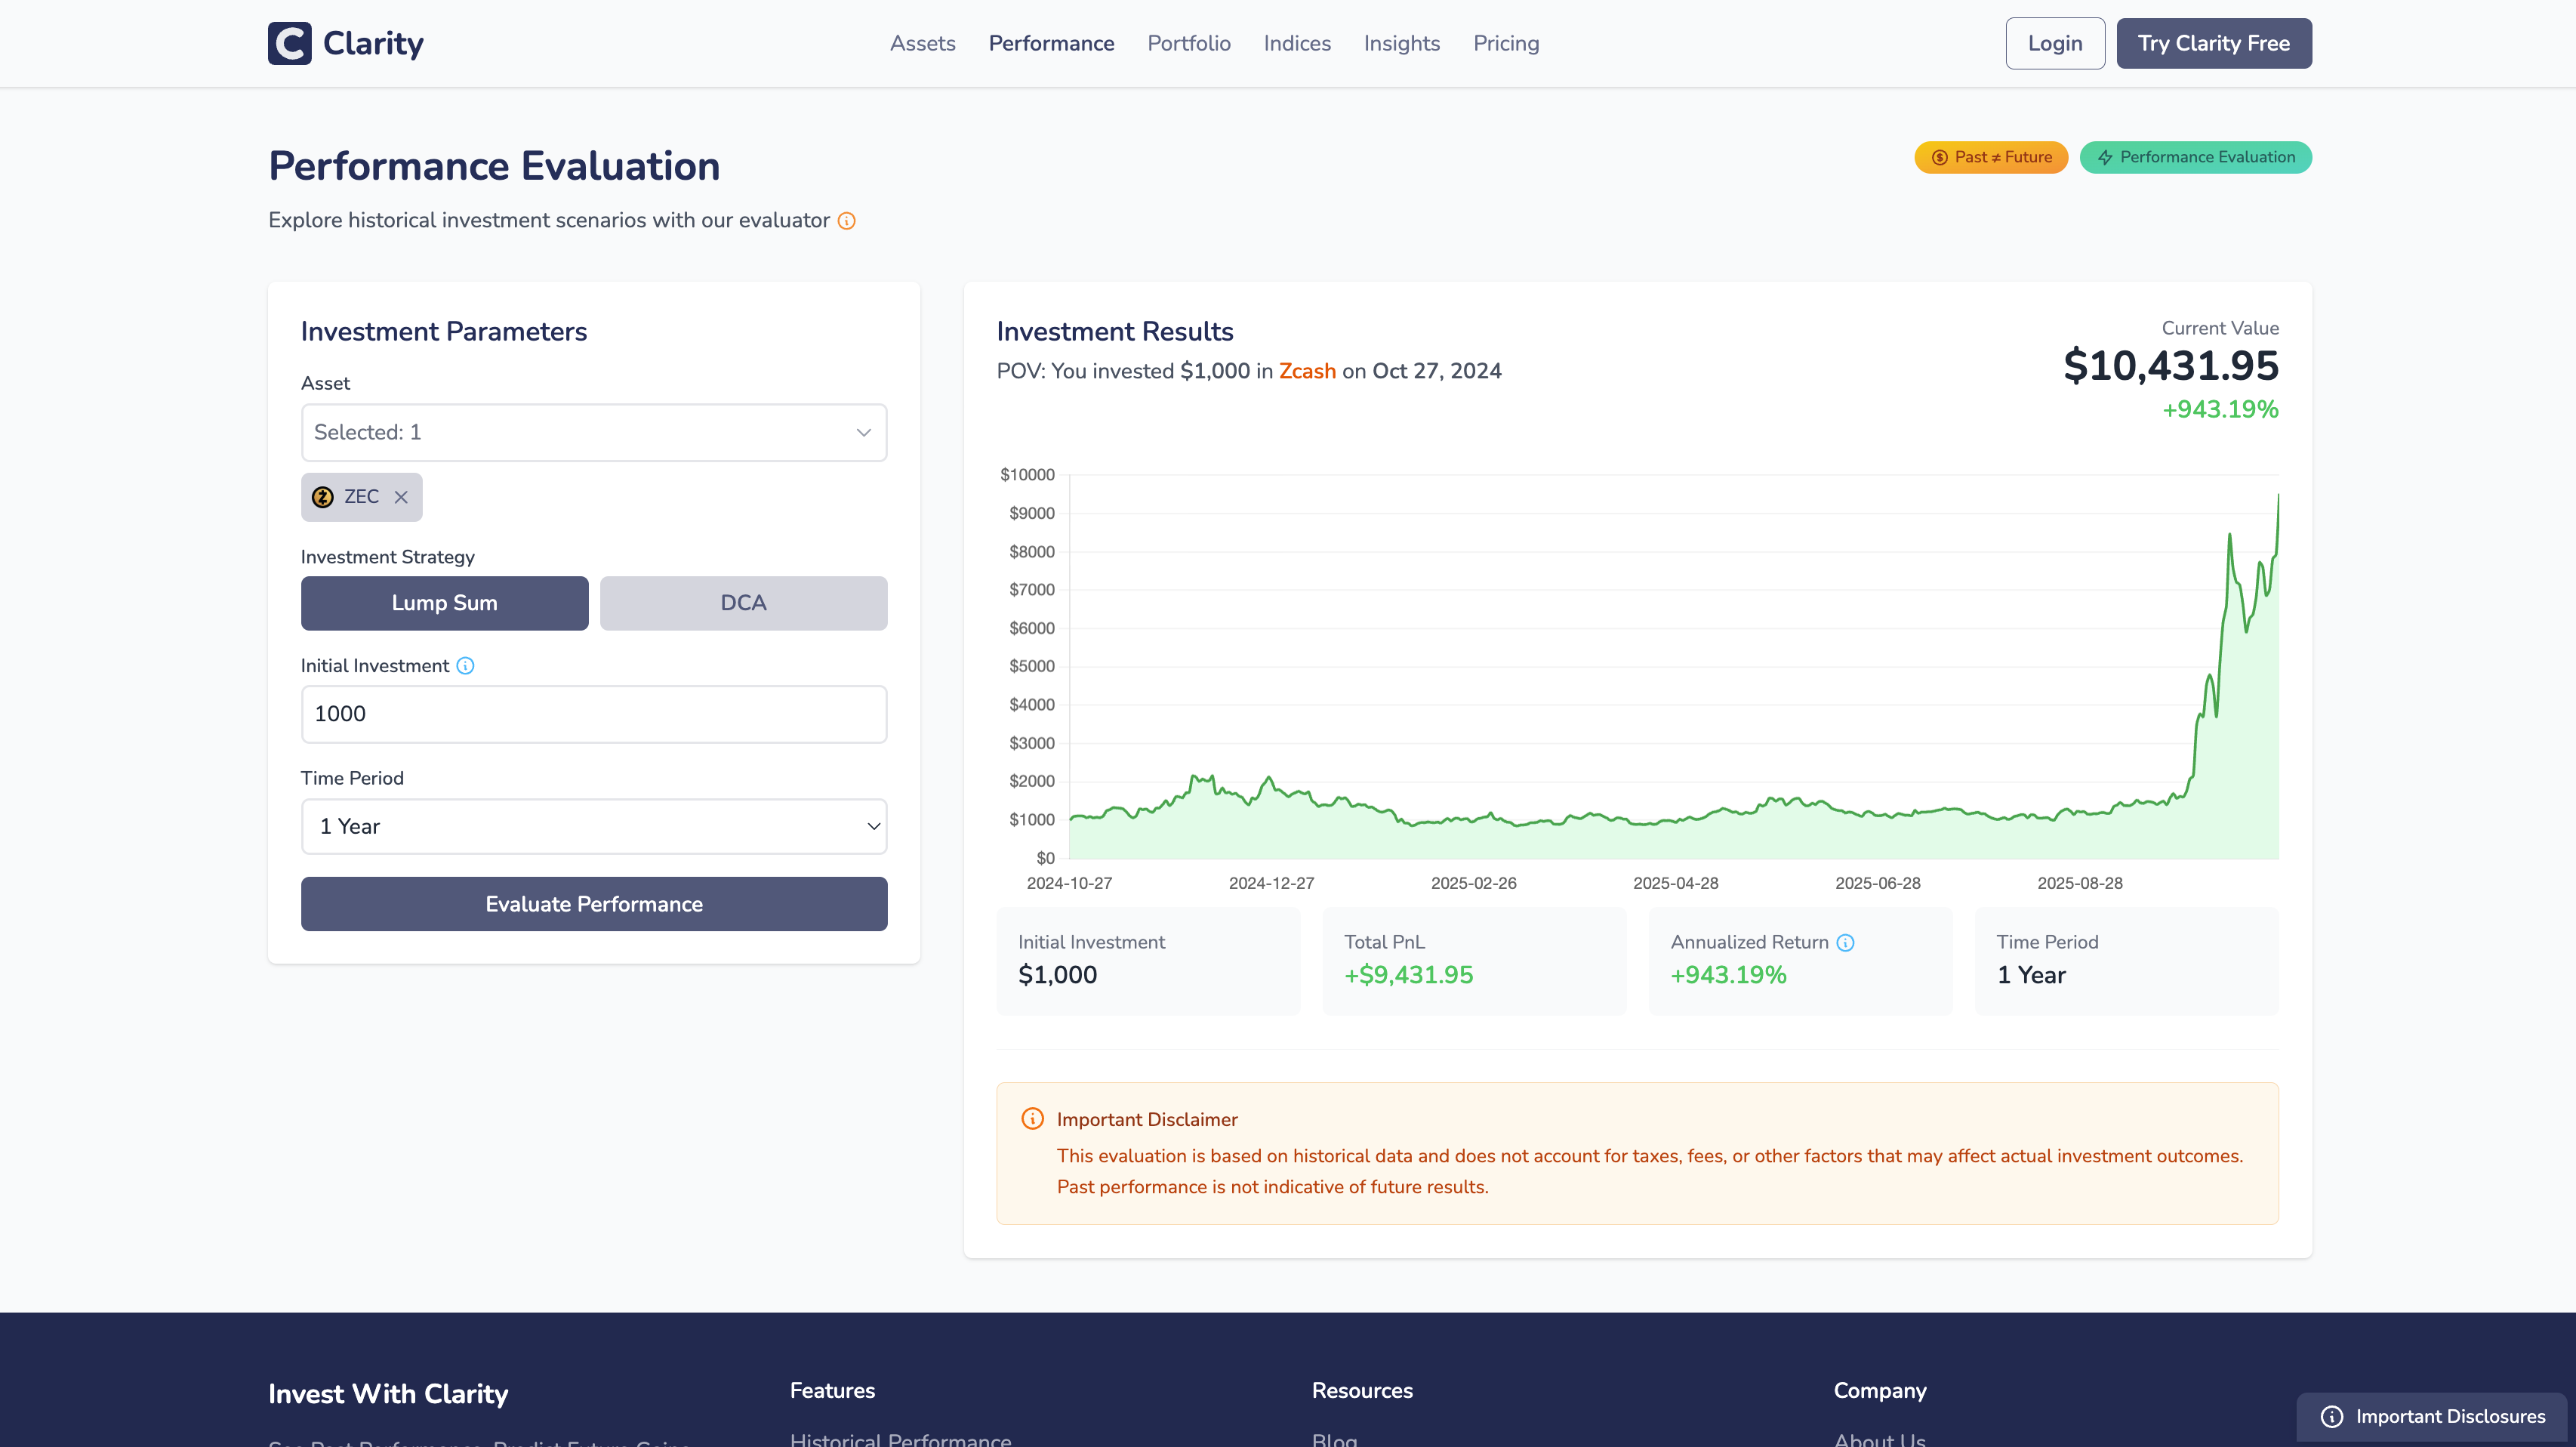This screenshot has height=1447, width=2576.
Task: Click Important Disclaimer warning icon
Action: pos(1032,1119)
